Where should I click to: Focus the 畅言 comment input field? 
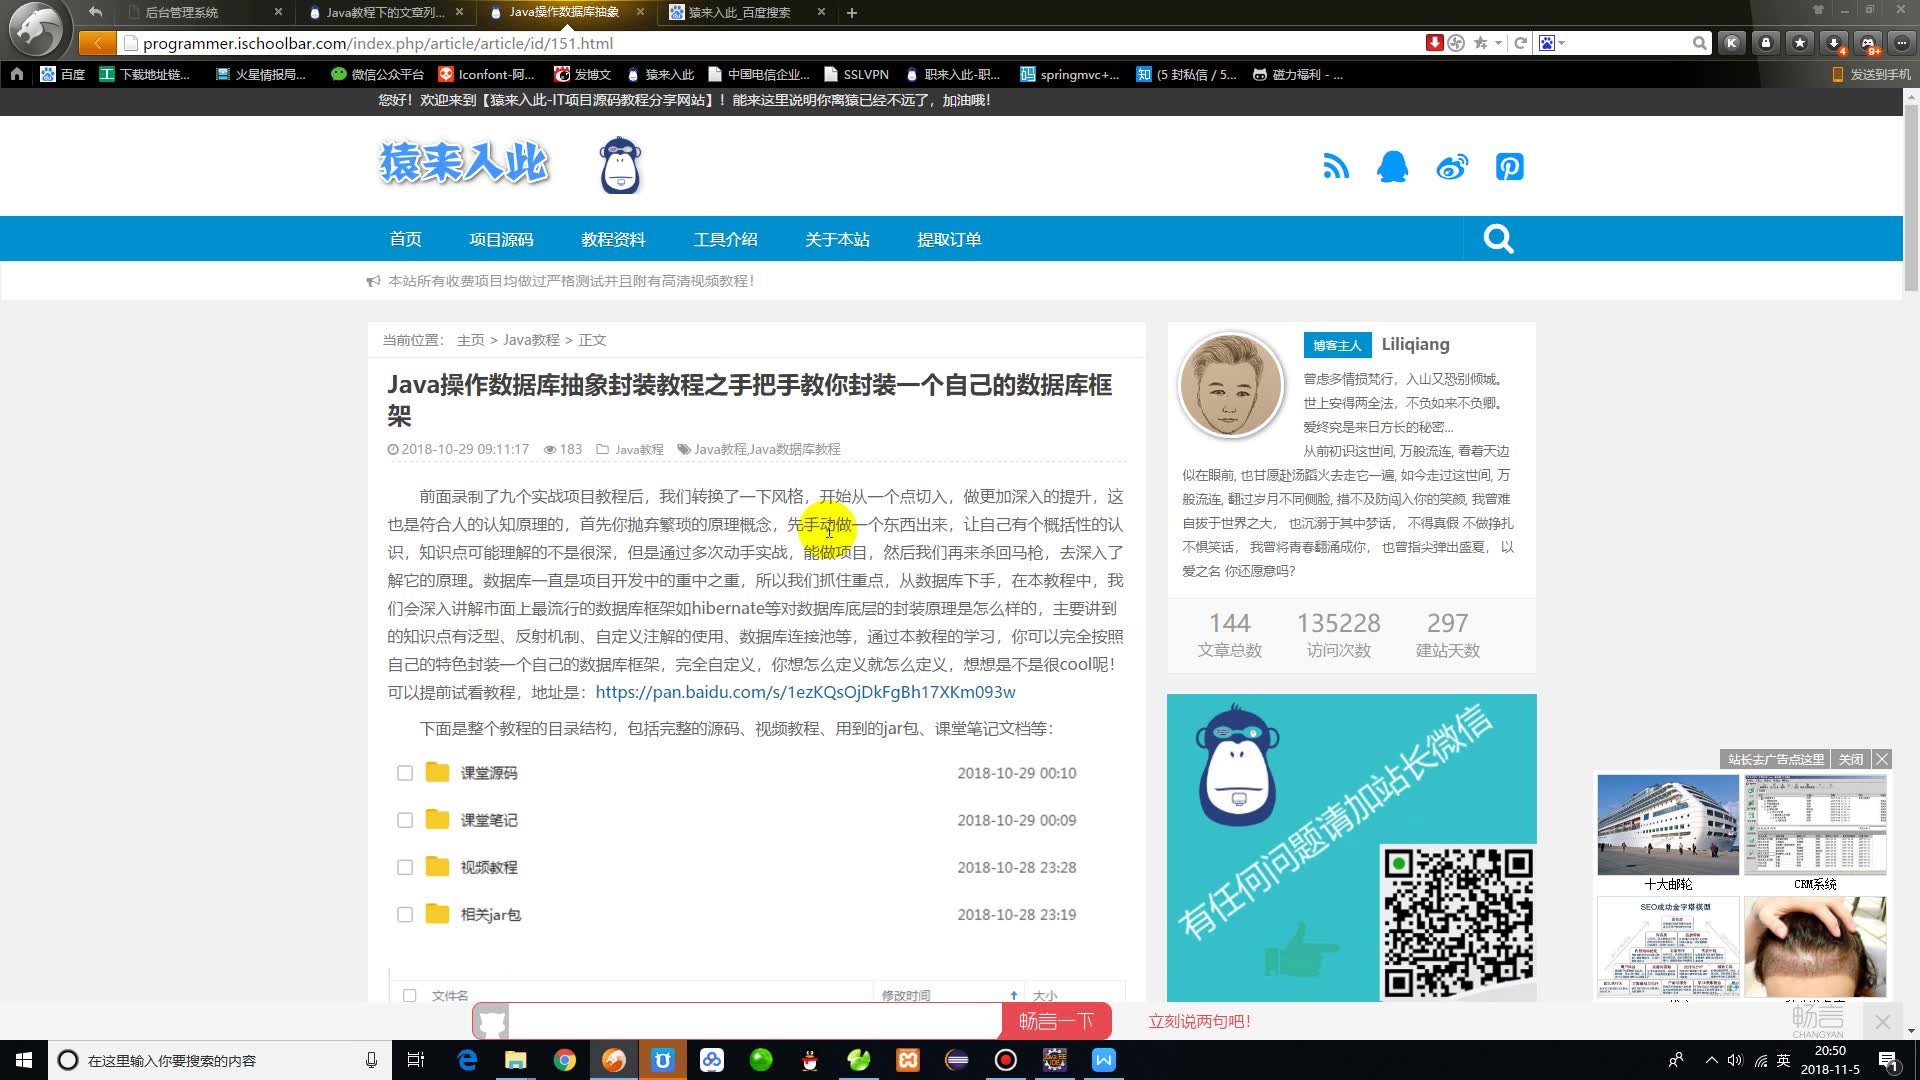point(754,1021)
